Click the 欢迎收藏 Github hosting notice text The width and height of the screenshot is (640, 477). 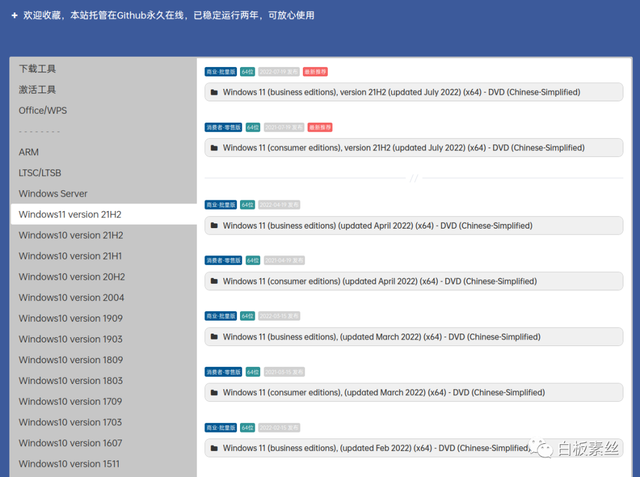tap(169, 16)
